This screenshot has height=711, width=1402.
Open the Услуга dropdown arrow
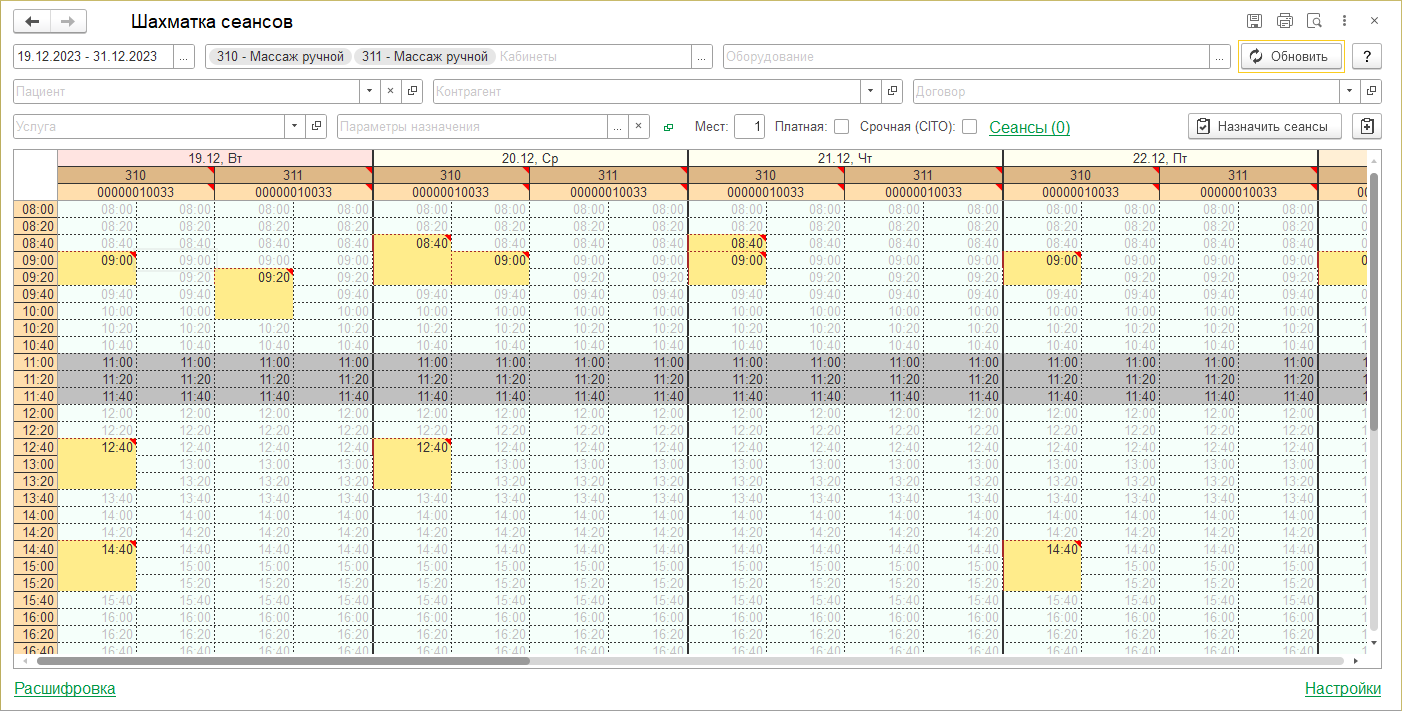(294, 127)
